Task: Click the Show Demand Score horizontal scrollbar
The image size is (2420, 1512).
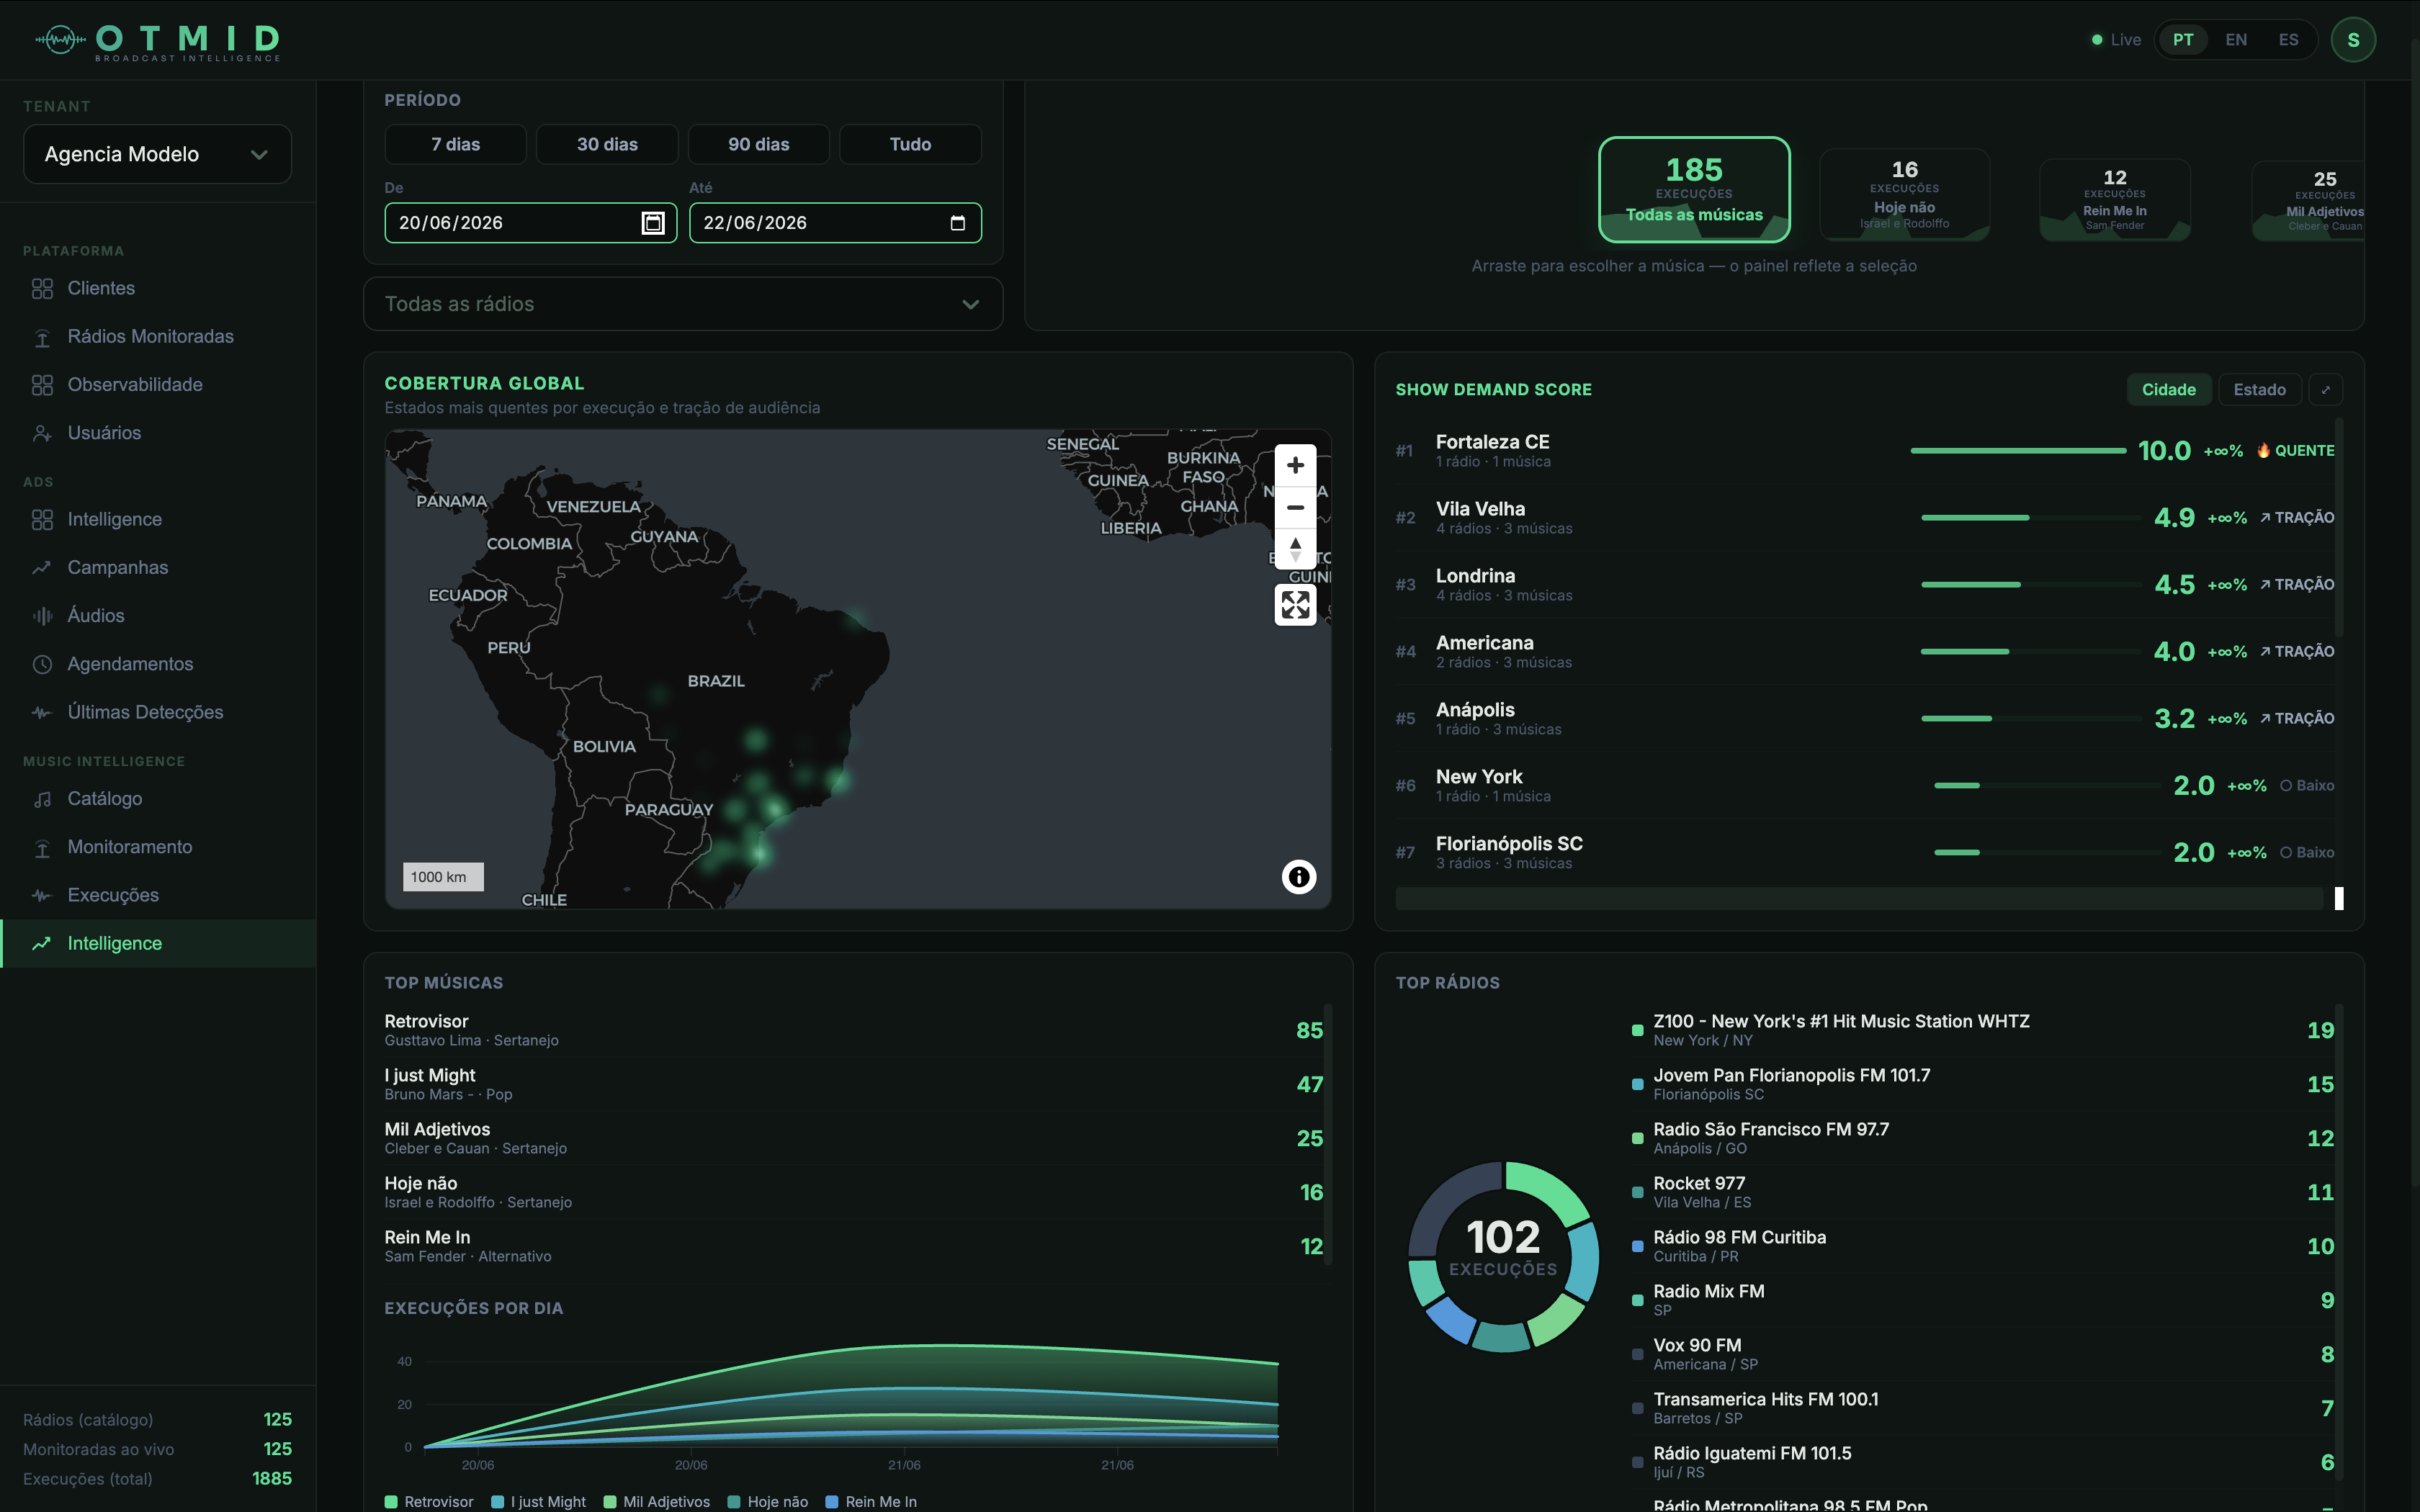Action: (x=1859, y=898)
